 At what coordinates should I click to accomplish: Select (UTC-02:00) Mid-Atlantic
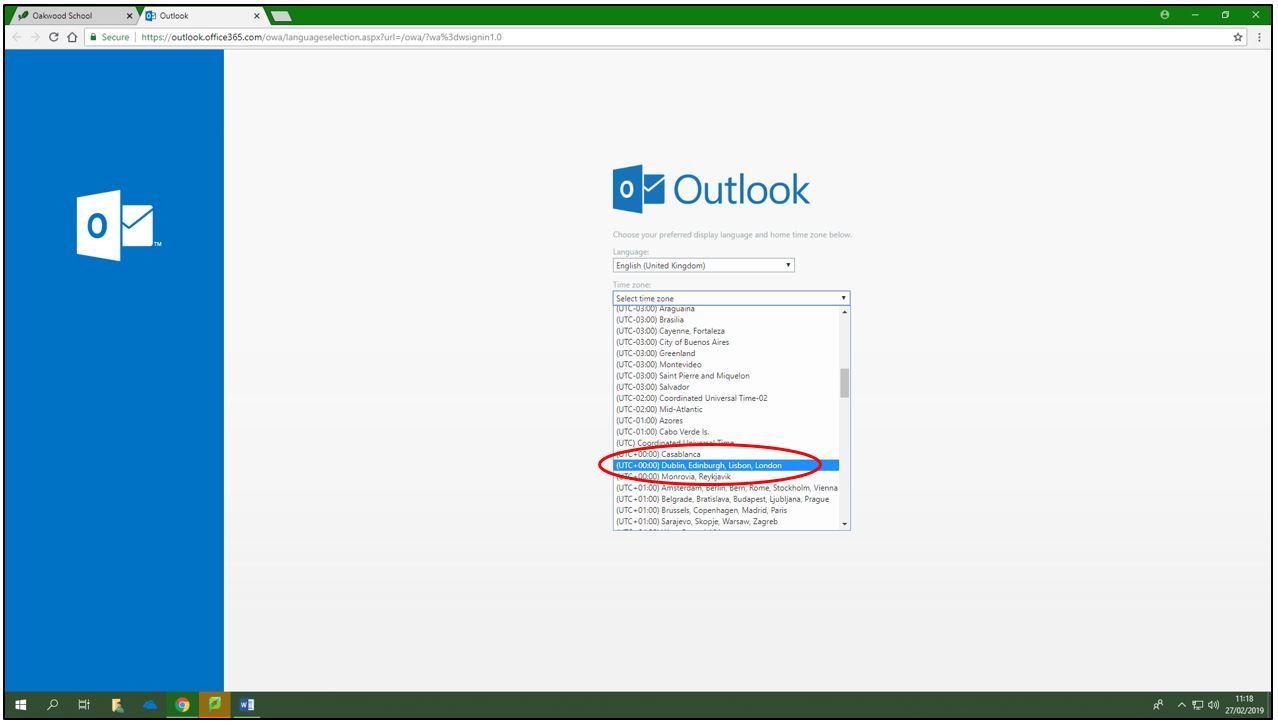[x=726, y=409]
